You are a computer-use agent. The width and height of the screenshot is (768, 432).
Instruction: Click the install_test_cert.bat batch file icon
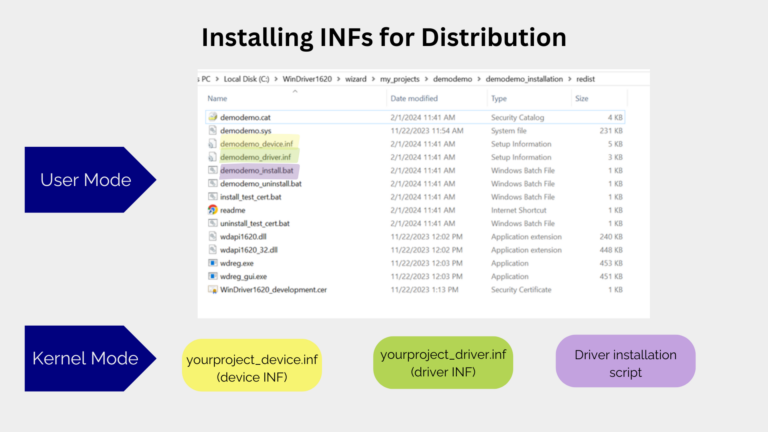pos(212,196)
